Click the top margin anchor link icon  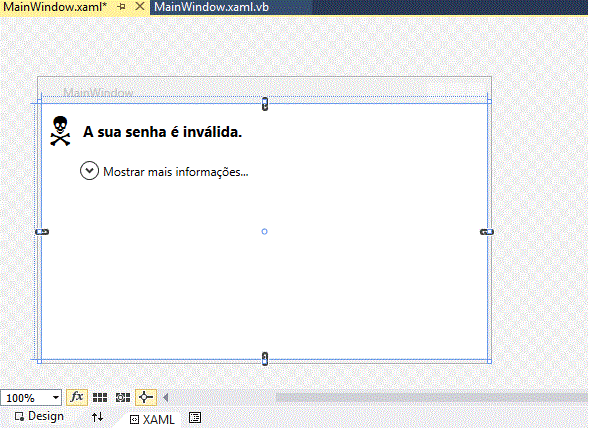(x=265, y=104)
